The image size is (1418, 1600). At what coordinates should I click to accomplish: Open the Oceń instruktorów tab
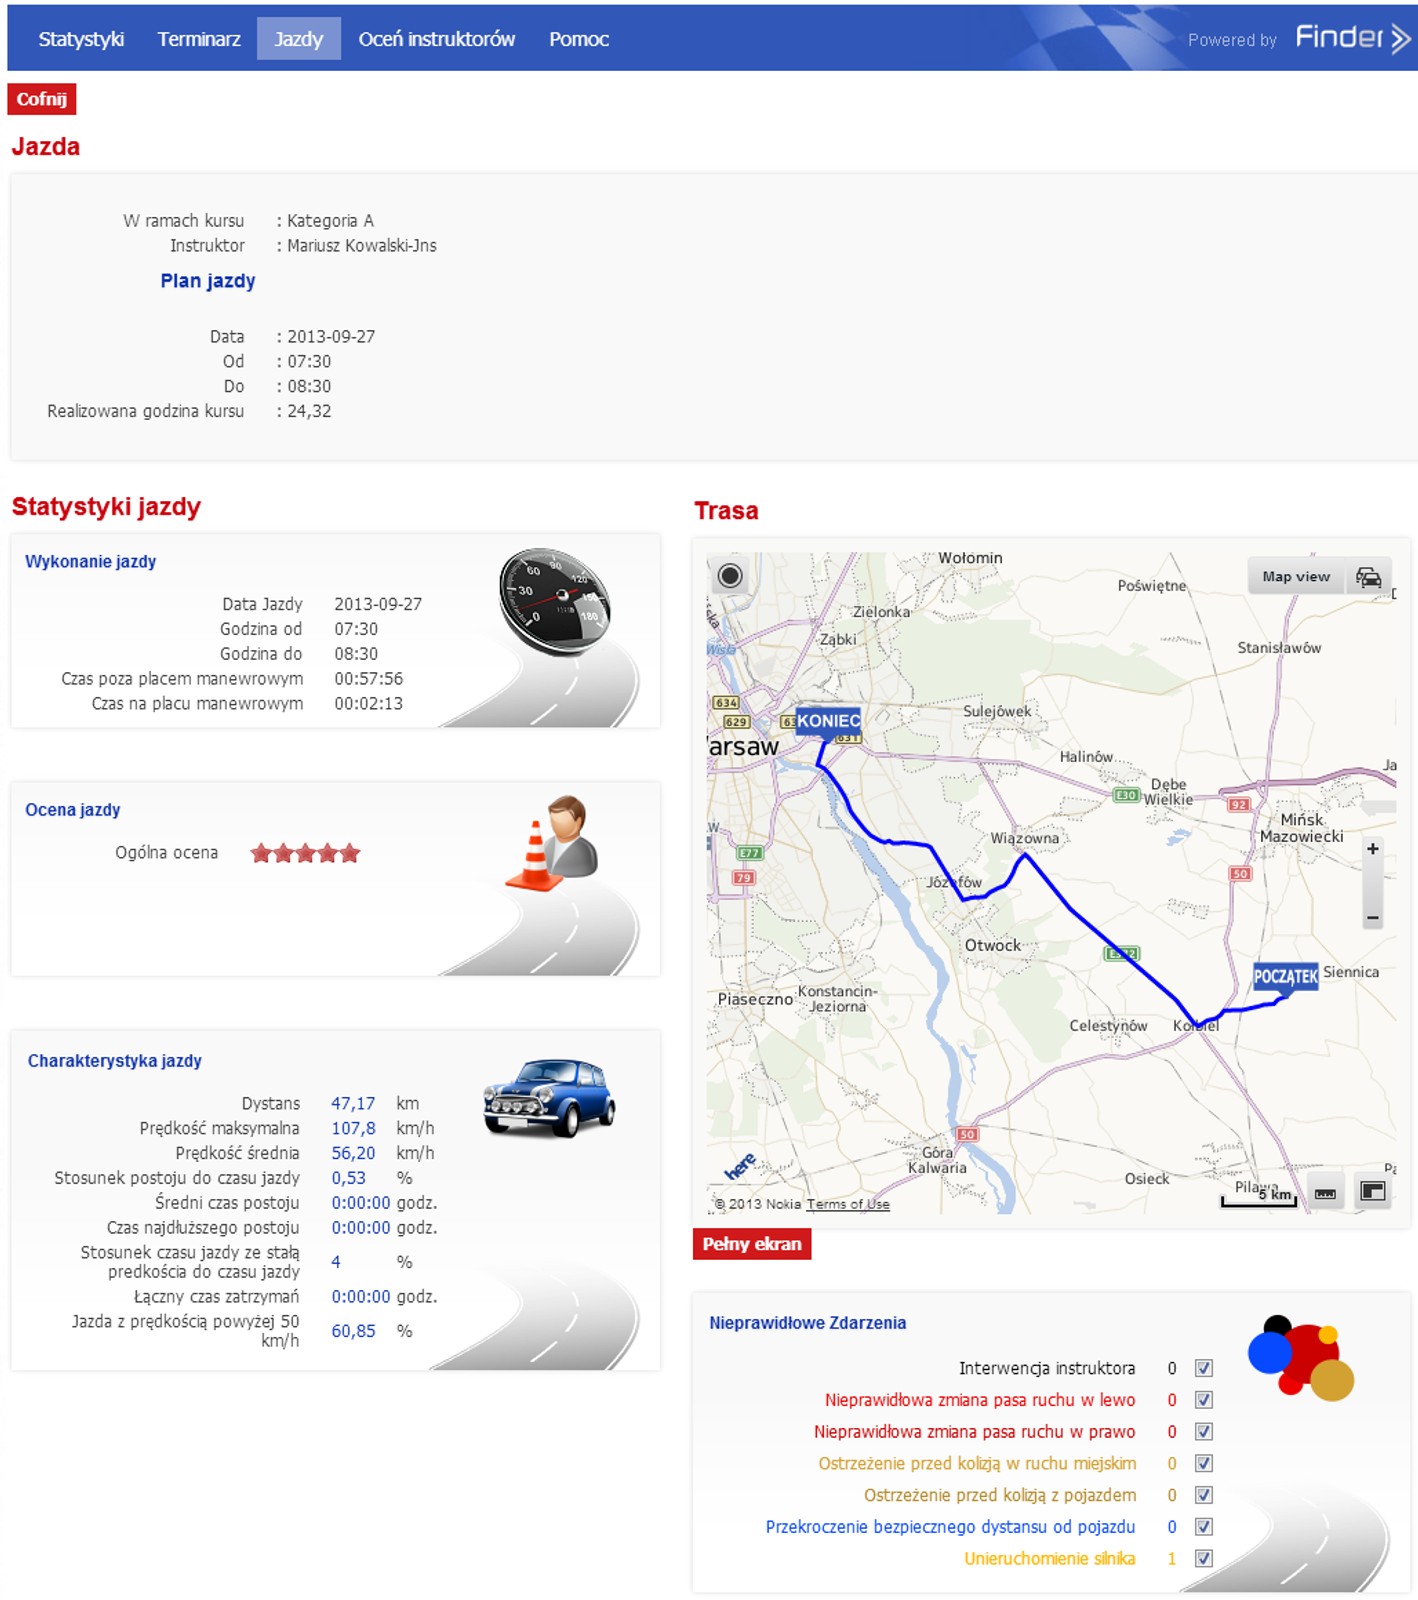click(437, 39)
